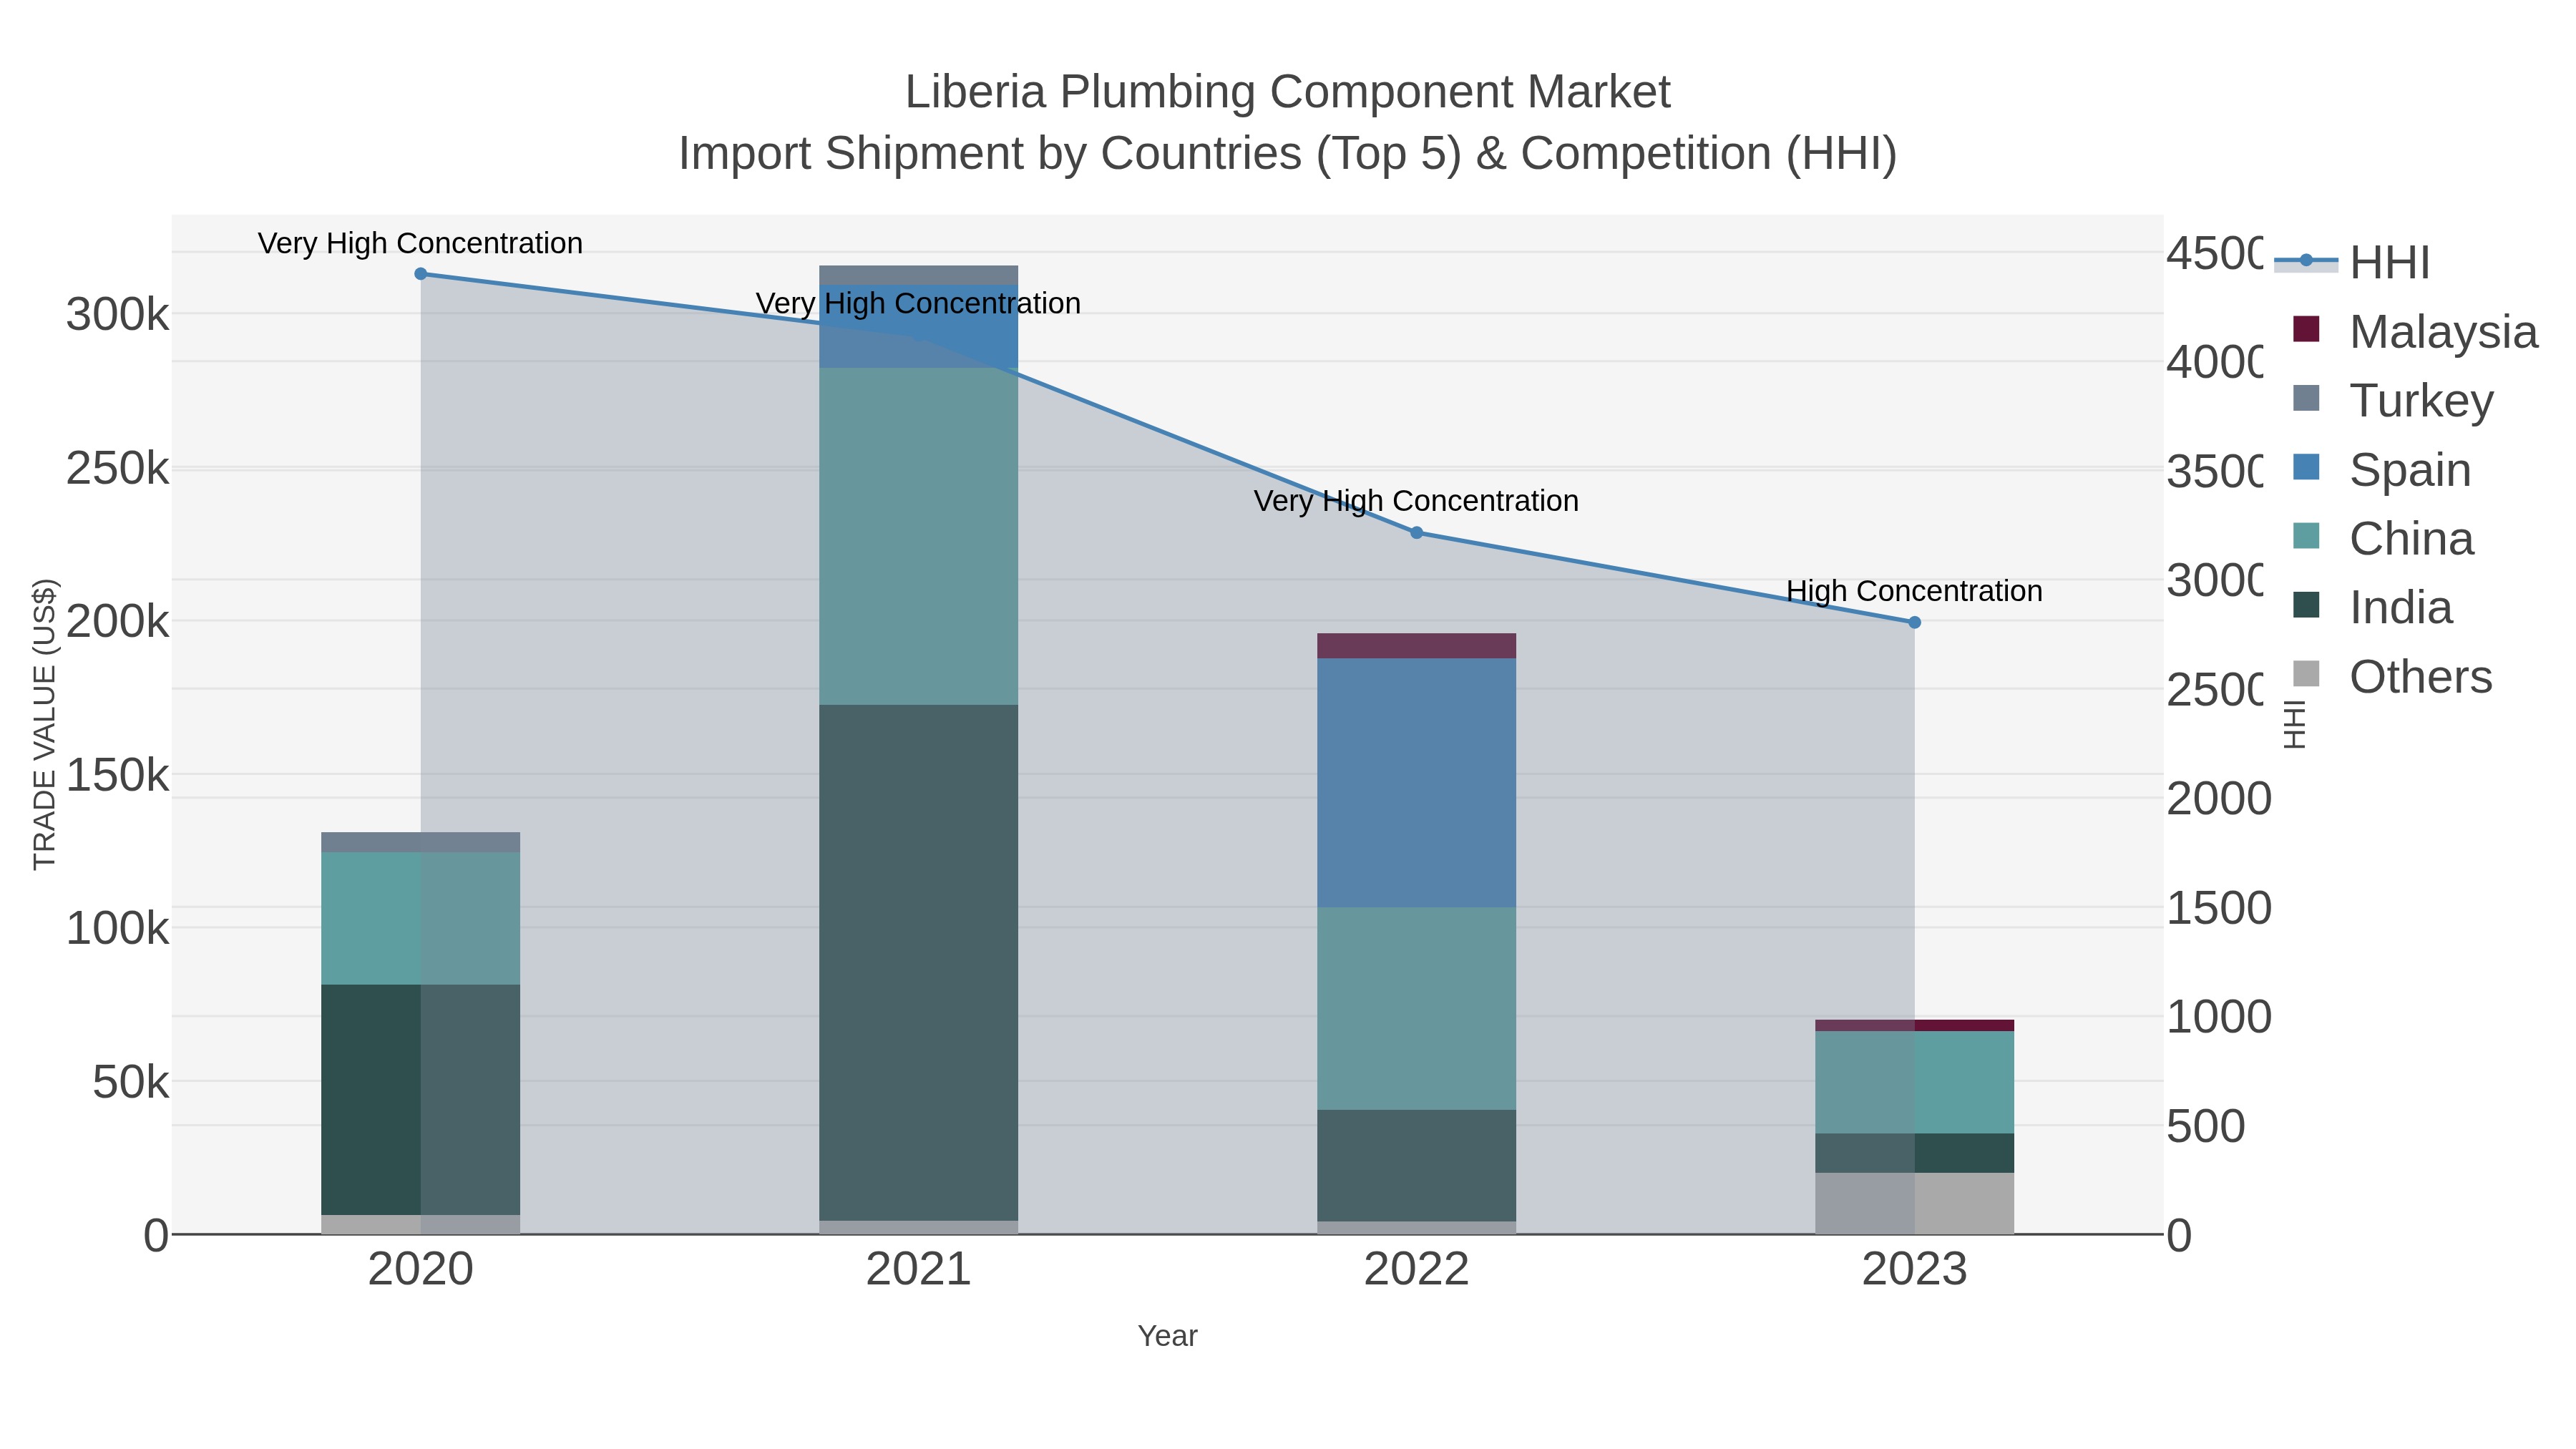
Task: Click the 500 HHI axis tick label
Action: pyautogui.click(x=2206, y=1127)
